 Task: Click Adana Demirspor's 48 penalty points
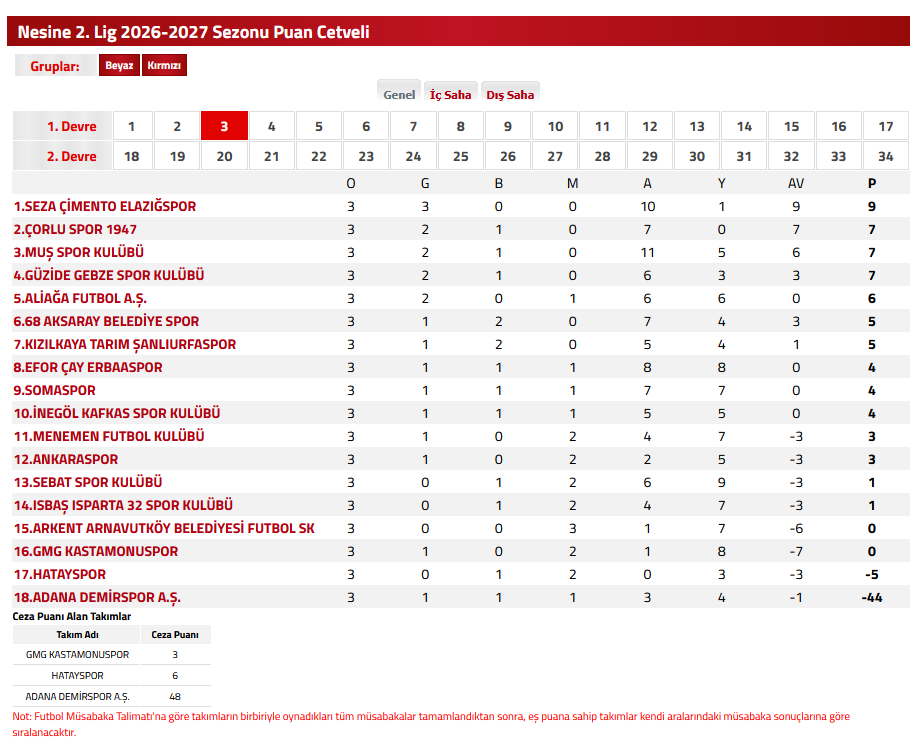coord(175,696)
